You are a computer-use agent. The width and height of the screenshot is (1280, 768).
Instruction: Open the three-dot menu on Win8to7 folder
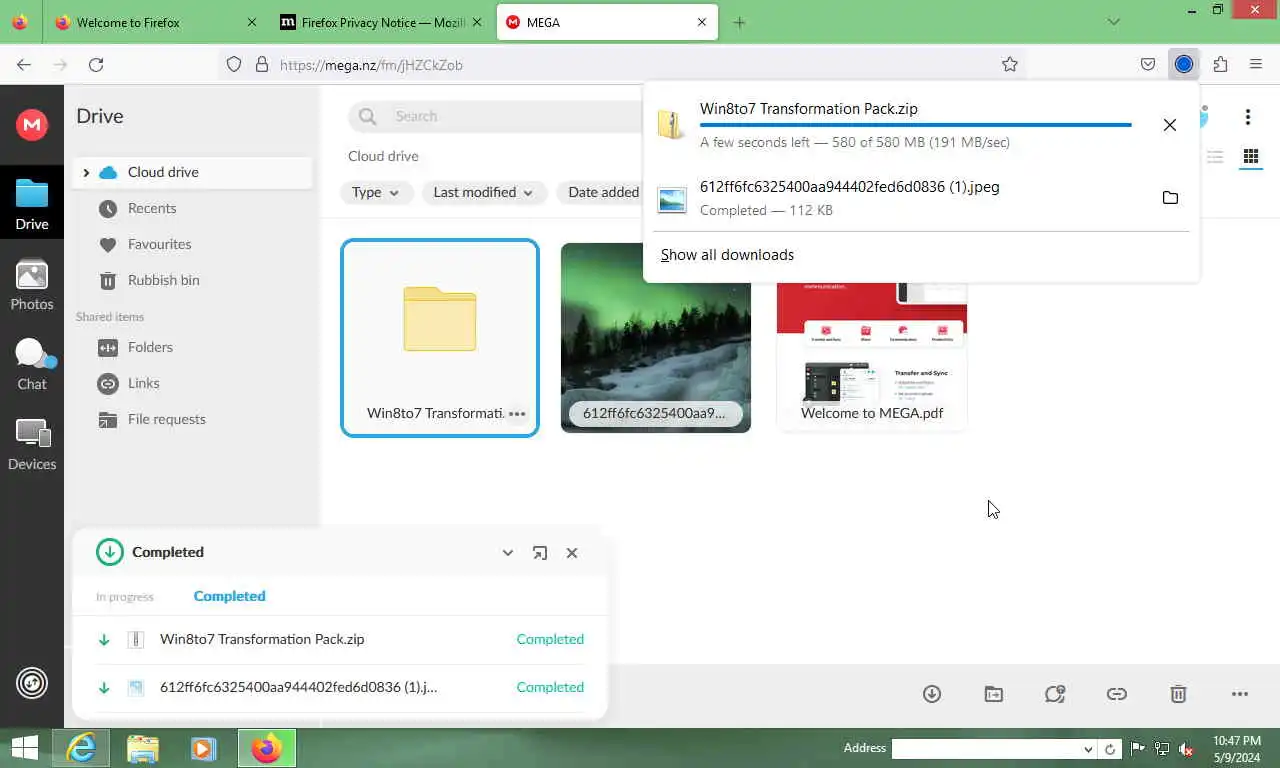[x=517, y=413]
